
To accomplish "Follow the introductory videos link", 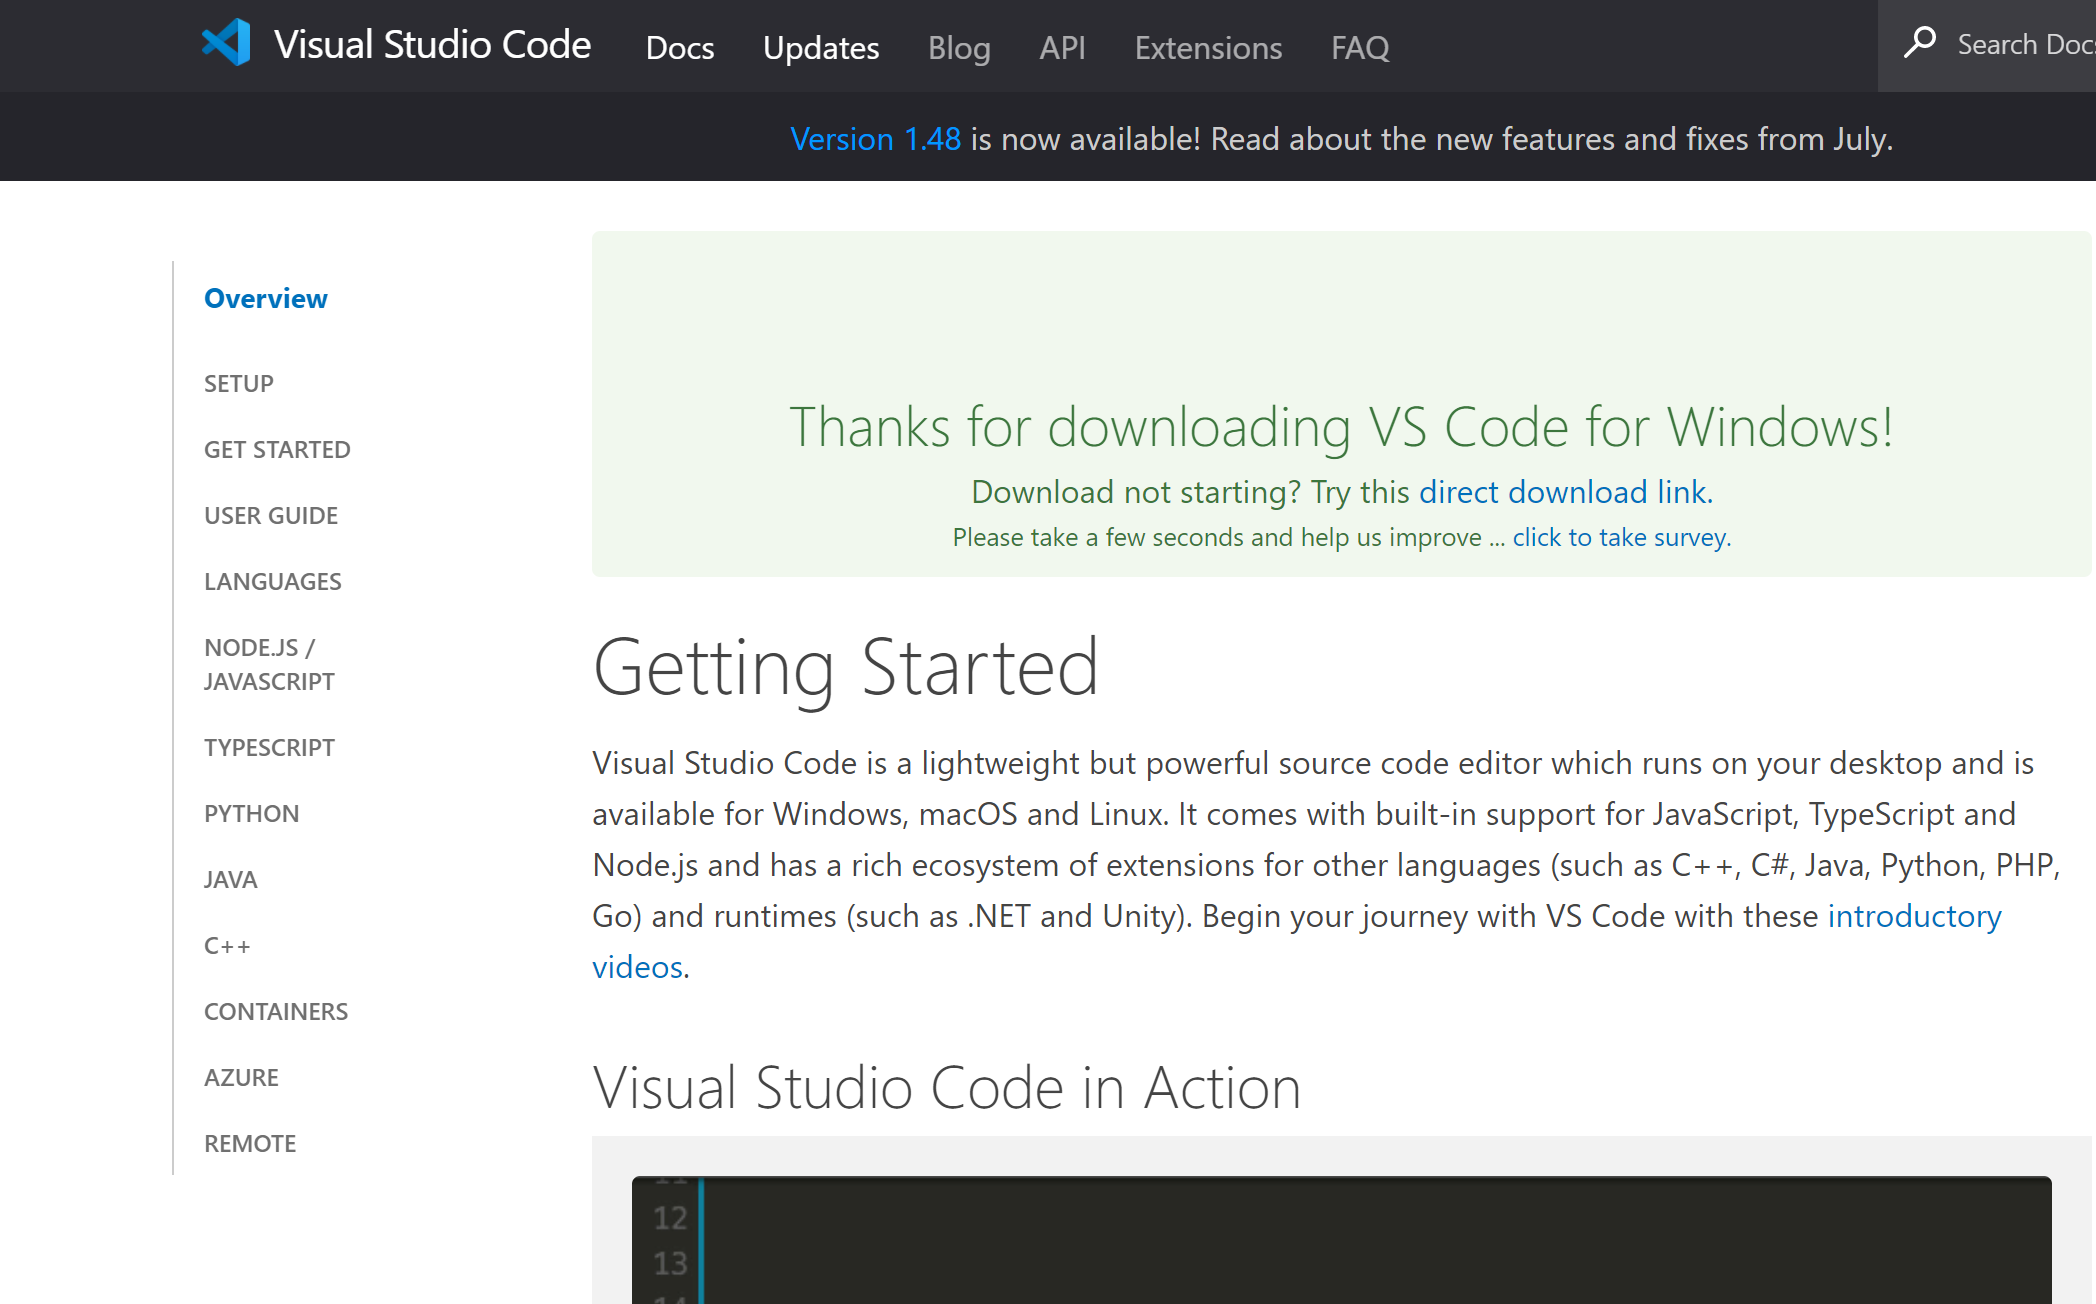I will [1914, 916].
